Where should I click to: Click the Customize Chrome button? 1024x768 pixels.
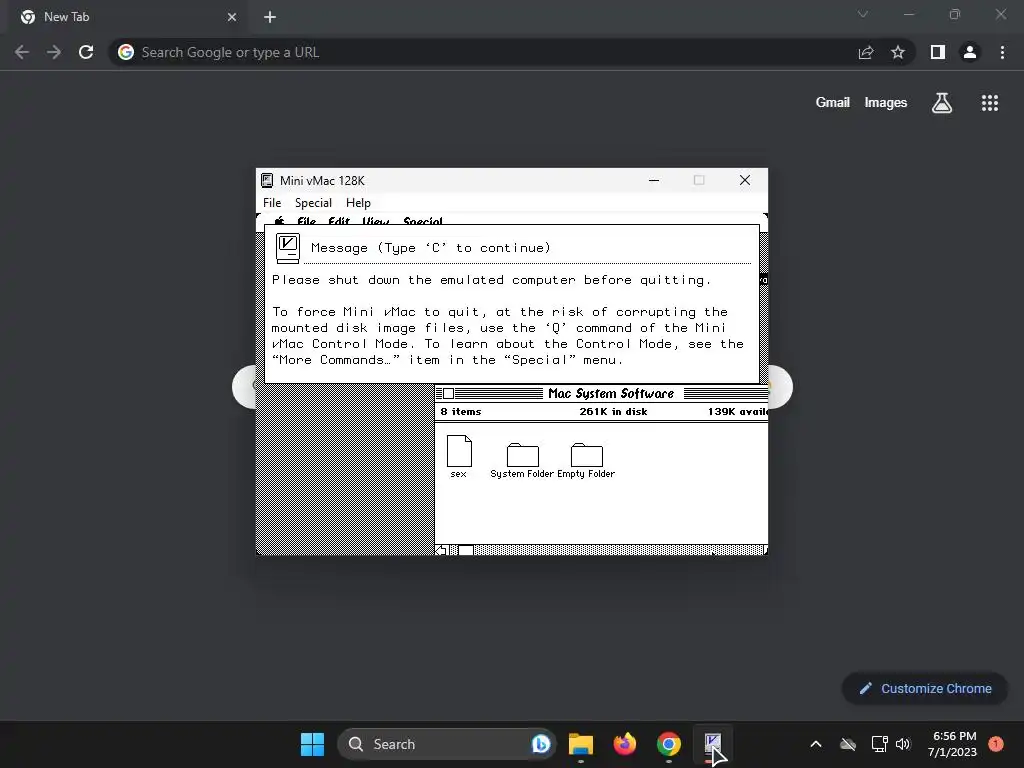point(925,688)
